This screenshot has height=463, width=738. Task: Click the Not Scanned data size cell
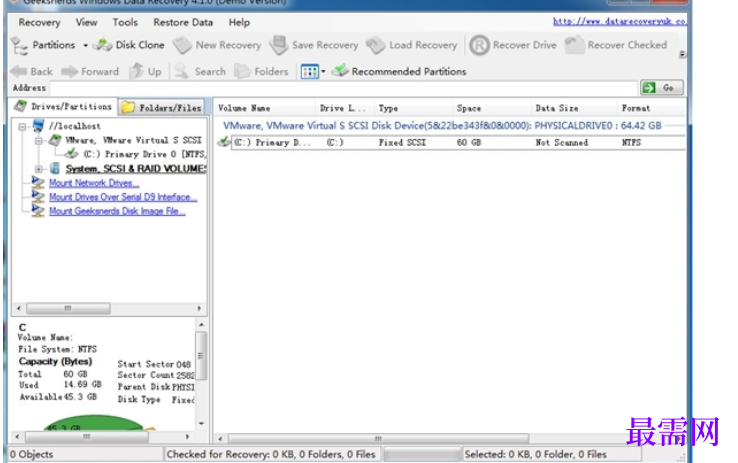coord(562,143)
